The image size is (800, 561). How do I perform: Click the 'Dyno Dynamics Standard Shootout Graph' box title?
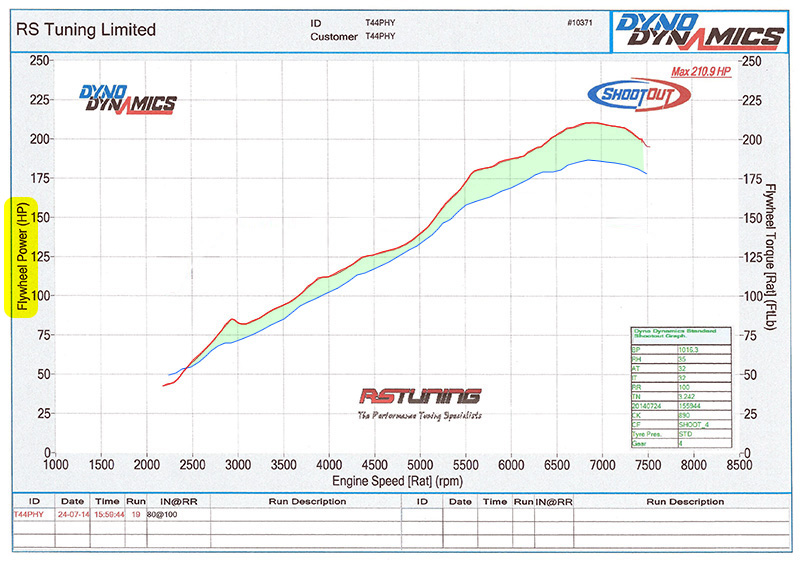[x=674, y=334]
